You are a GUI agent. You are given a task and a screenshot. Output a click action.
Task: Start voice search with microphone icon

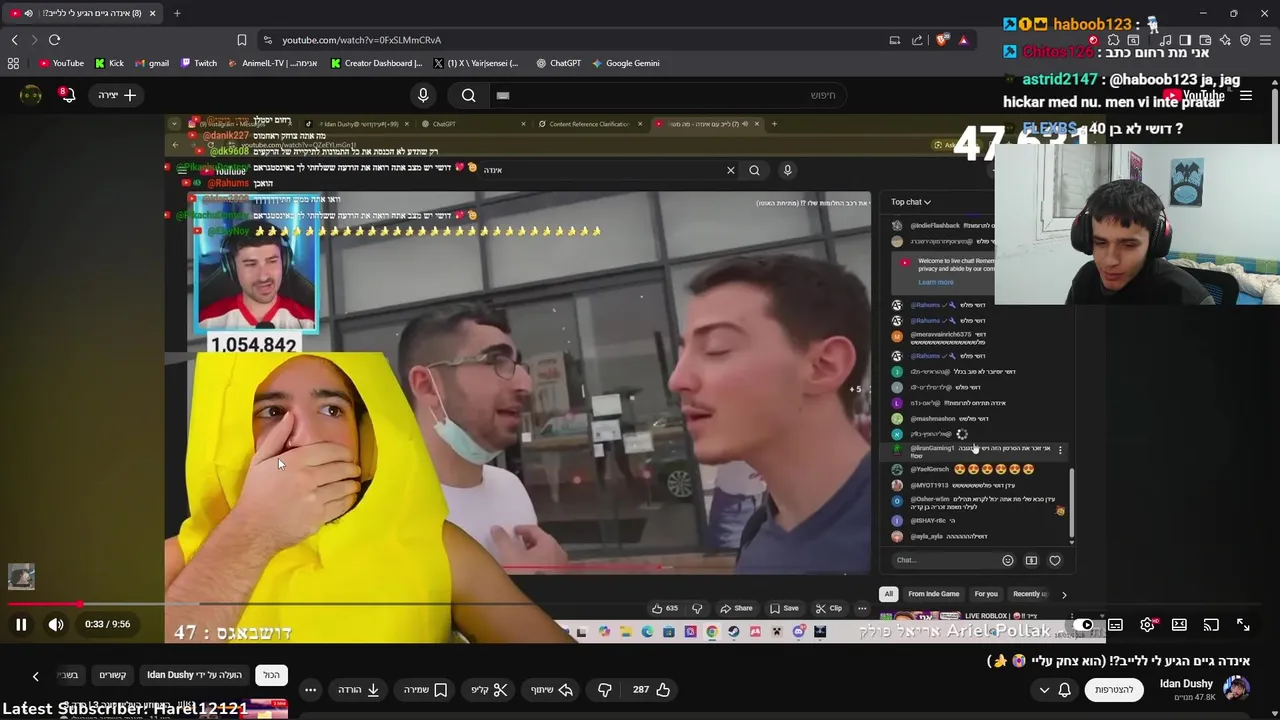click(423, 95)
